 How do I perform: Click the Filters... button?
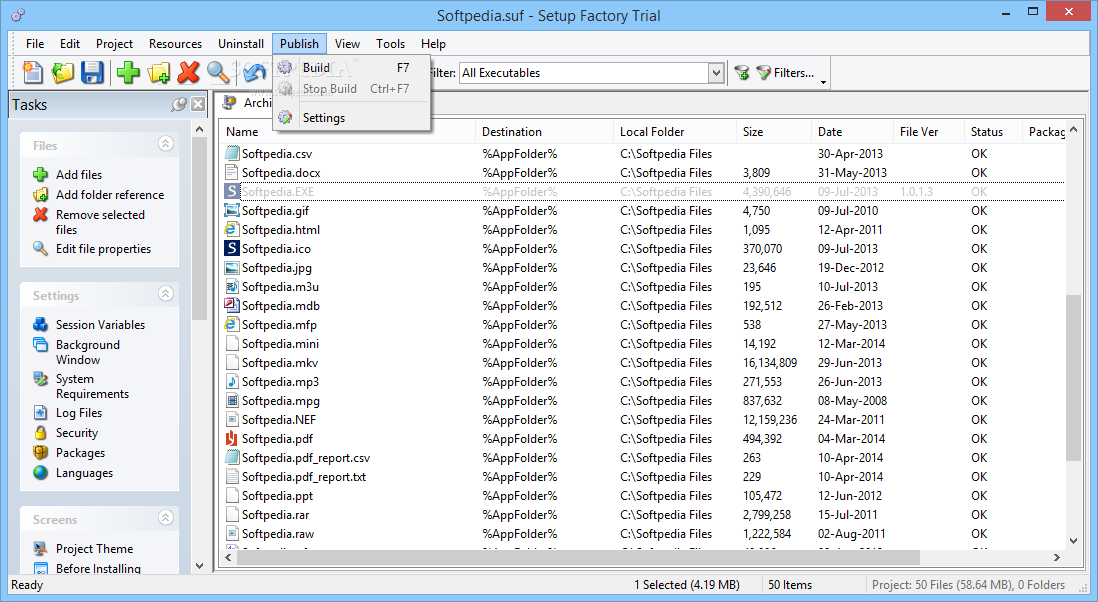(x=786, y=73)
